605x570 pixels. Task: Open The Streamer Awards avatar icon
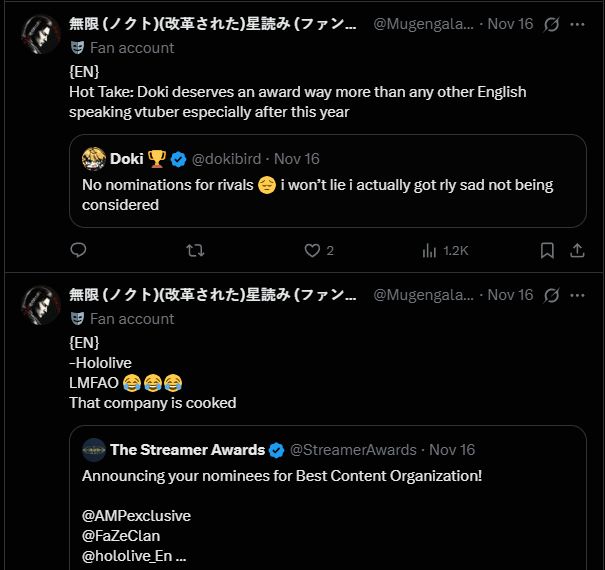tap(94, 449)
